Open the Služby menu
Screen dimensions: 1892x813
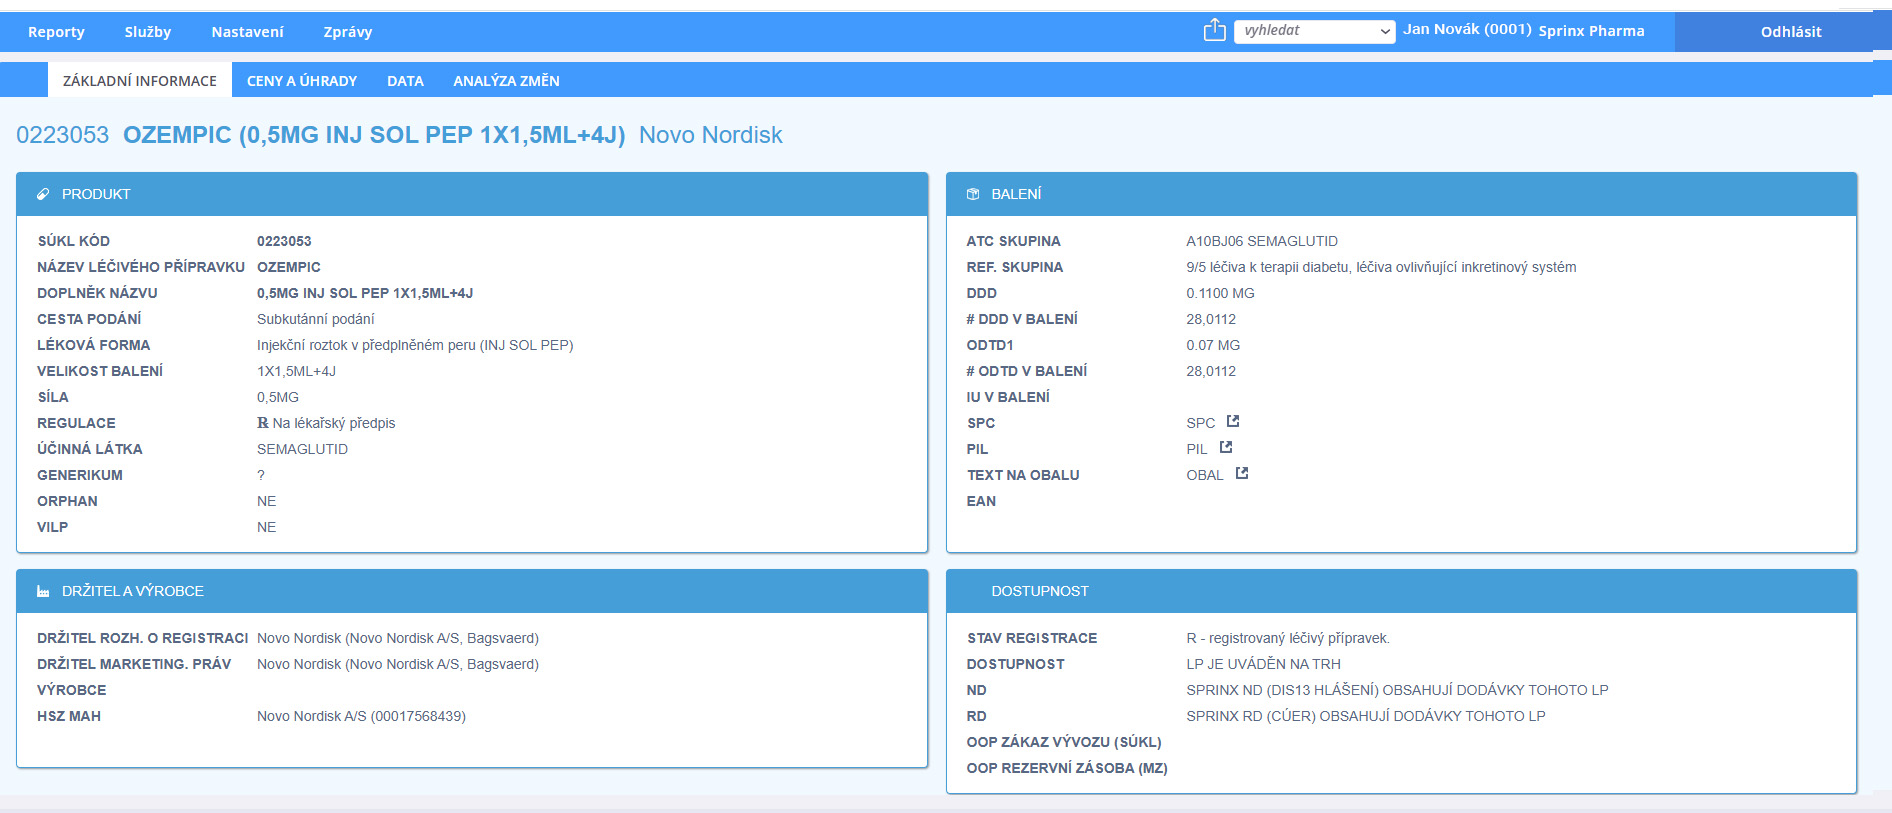[x=148, y=32]
